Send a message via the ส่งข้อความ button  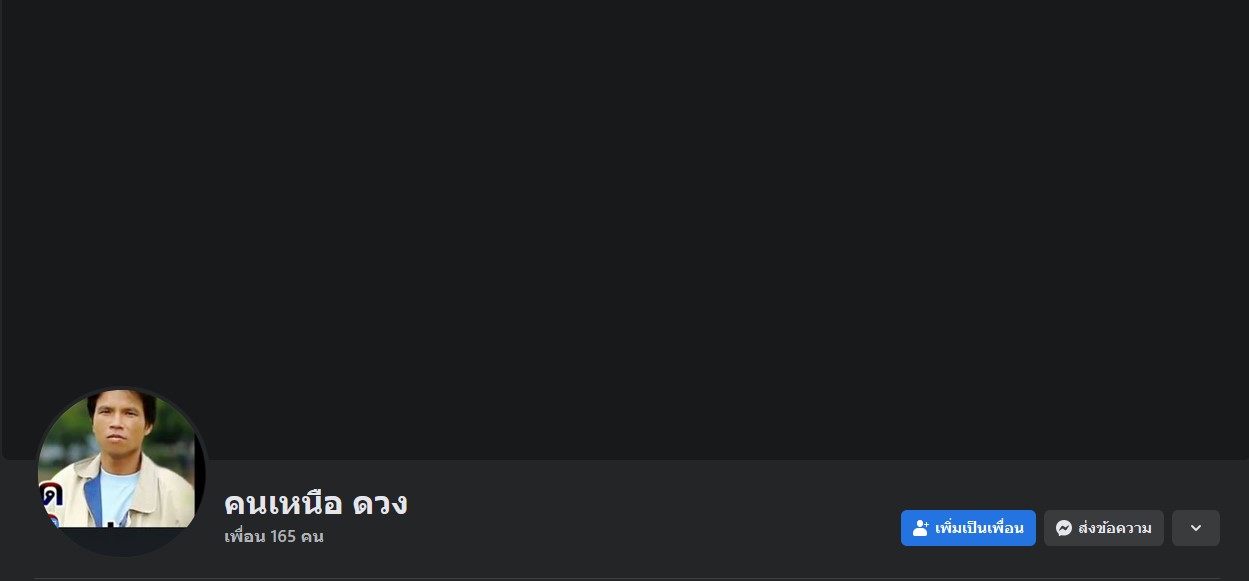coord(1104,528)
